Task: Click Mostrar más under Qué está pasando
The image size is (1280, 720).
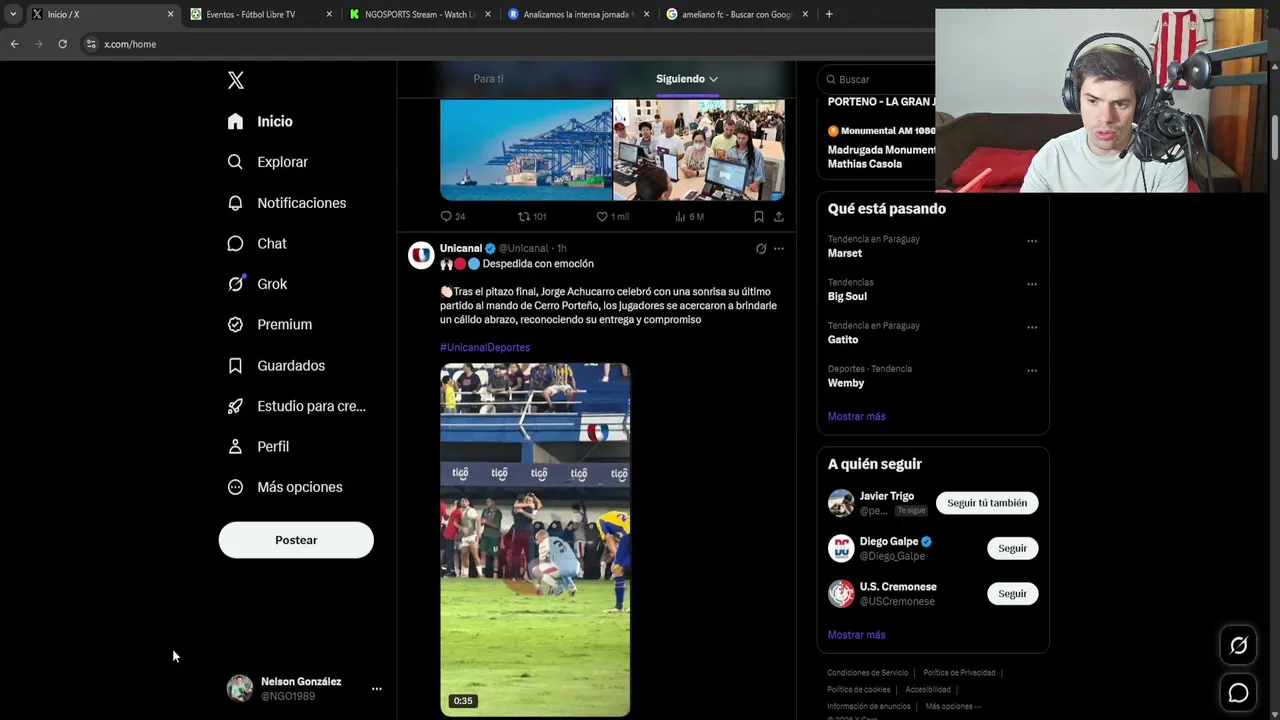Action: pos(856,416)
